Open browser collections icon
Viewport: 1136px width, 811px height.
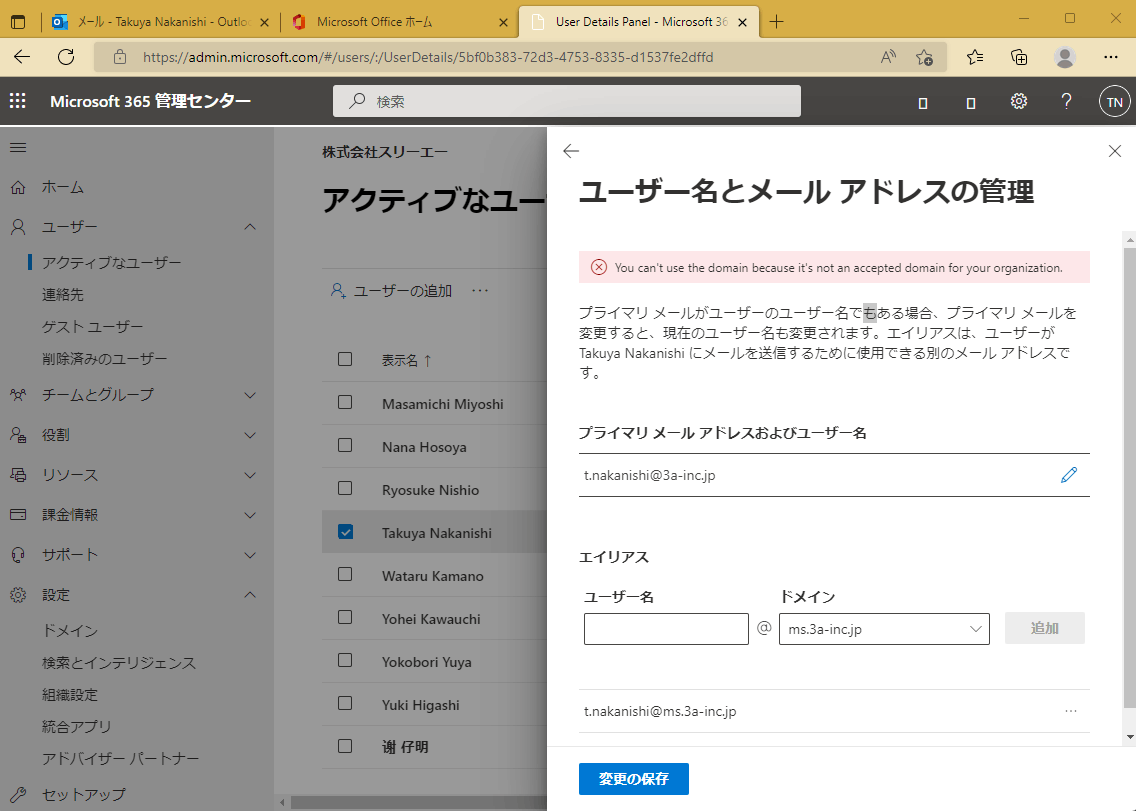click(x=1019, y=57)
